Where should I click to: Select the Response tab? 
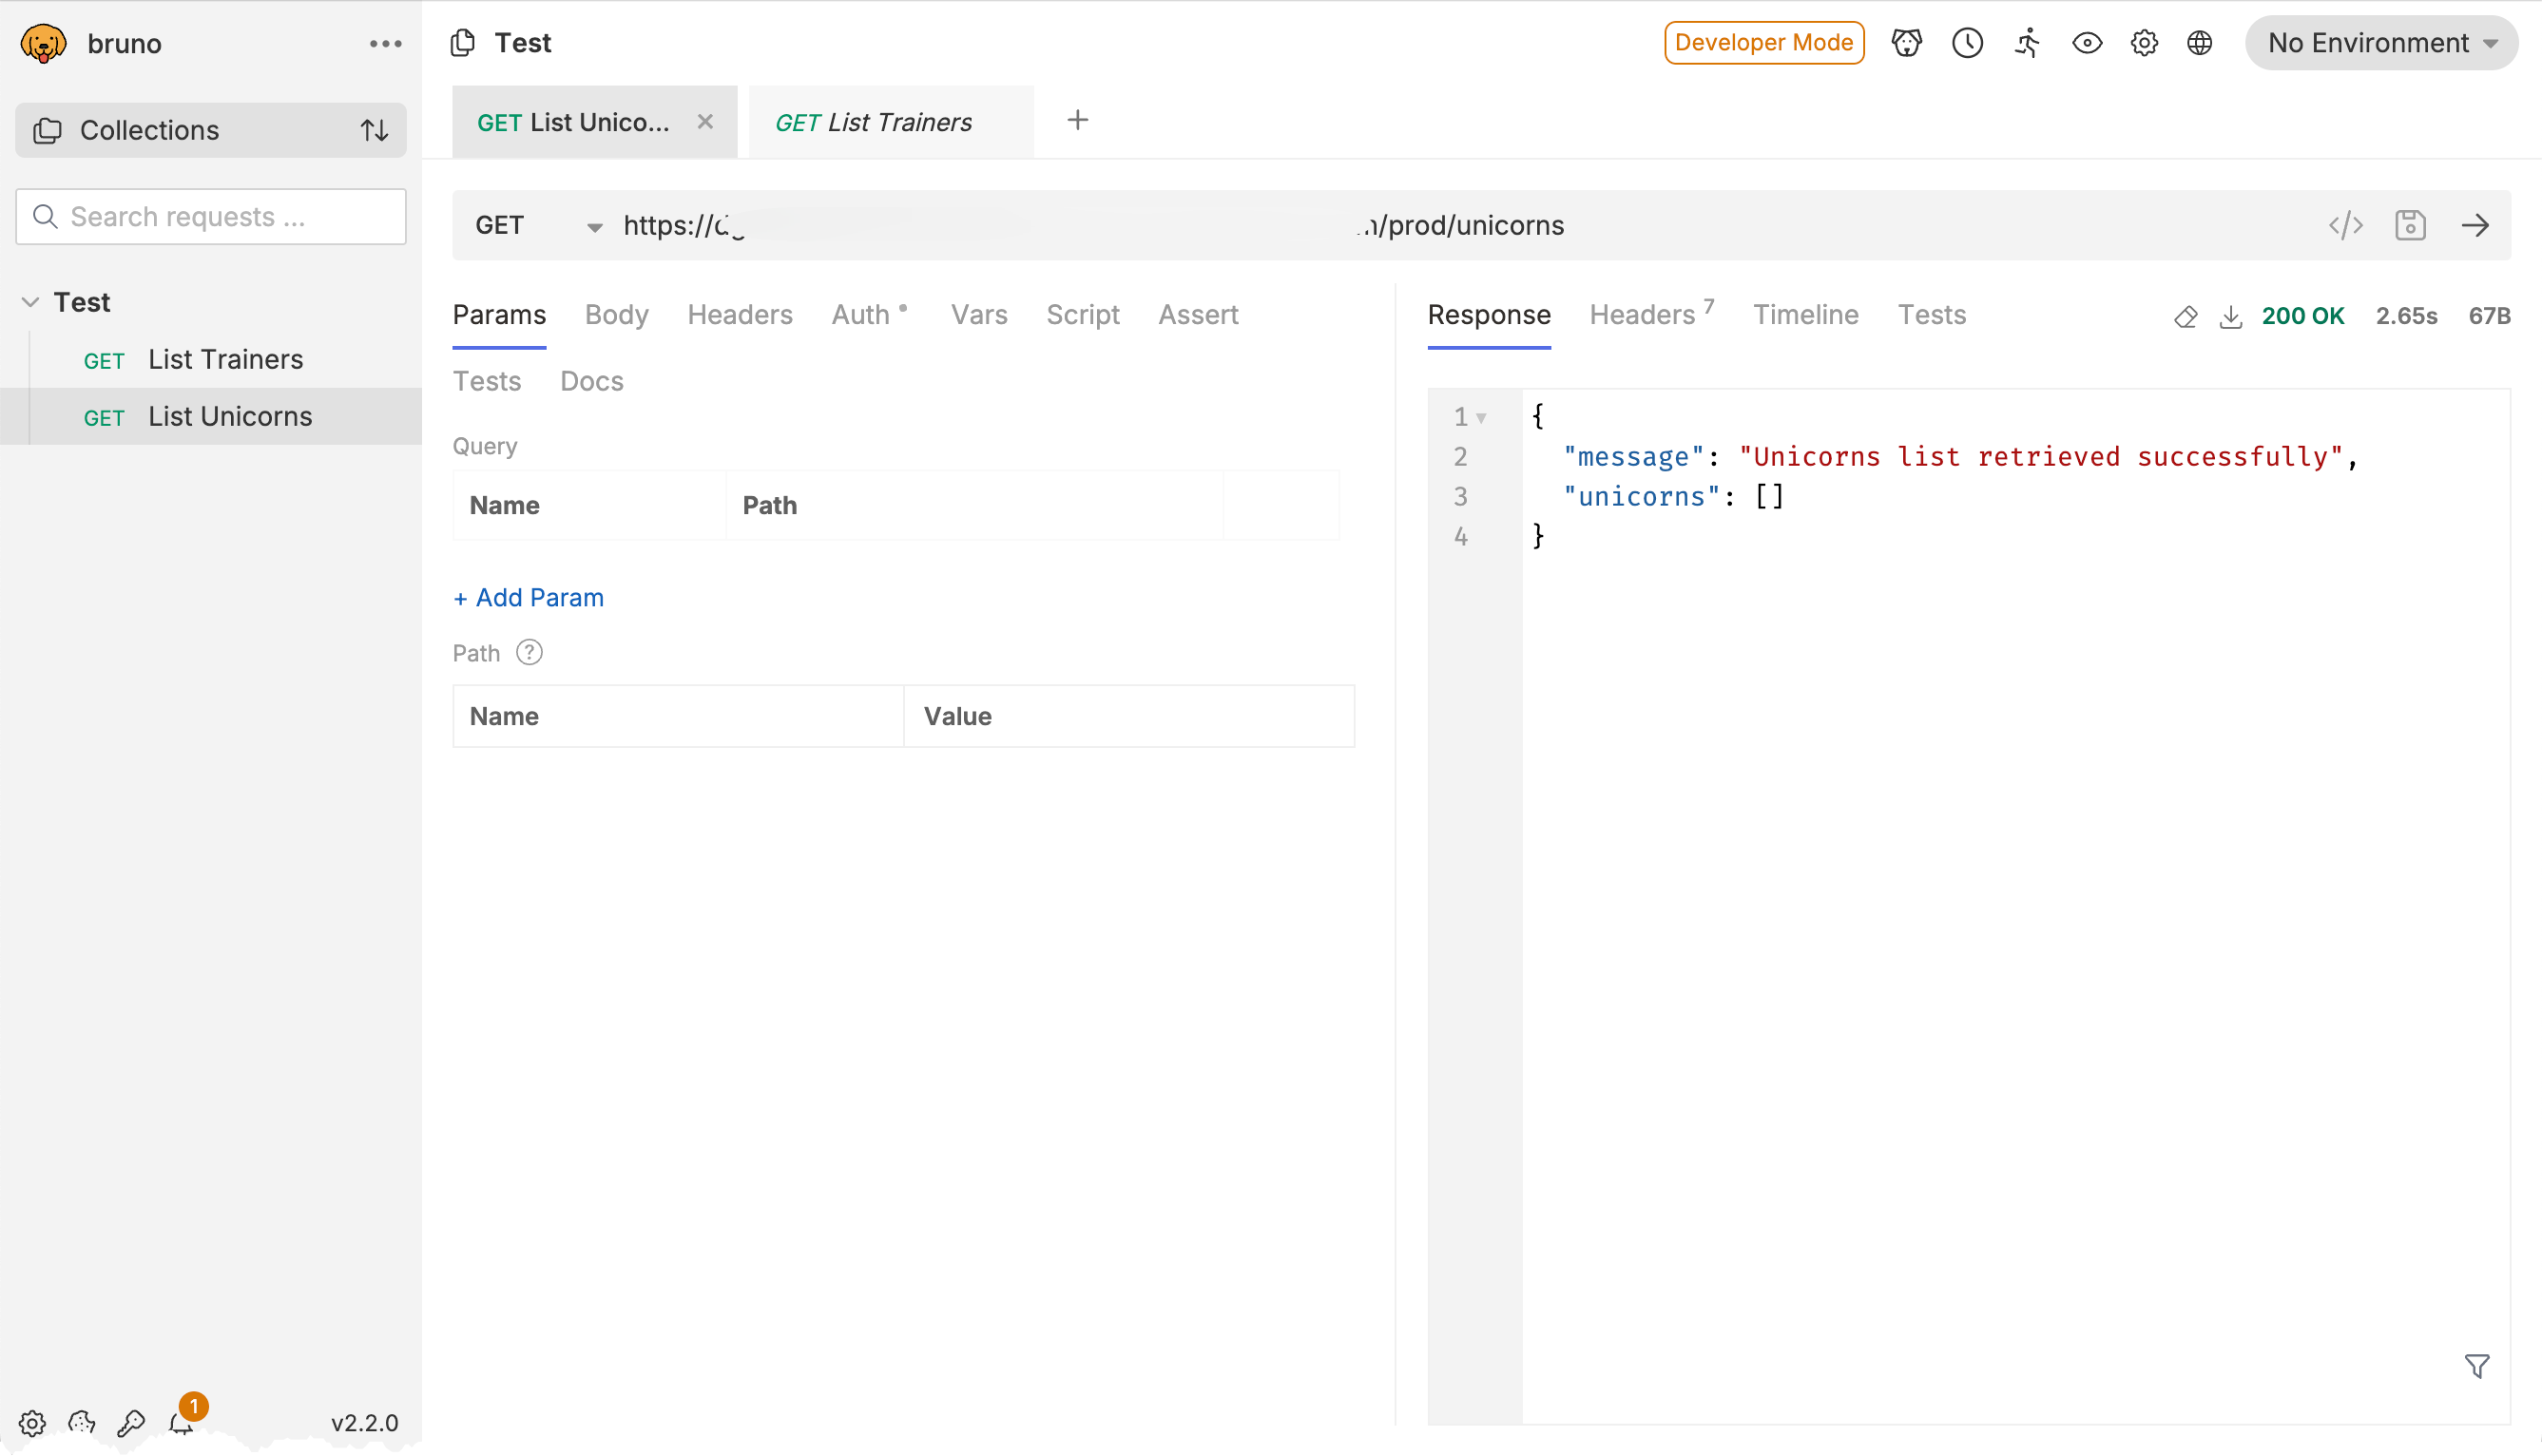1488,314
